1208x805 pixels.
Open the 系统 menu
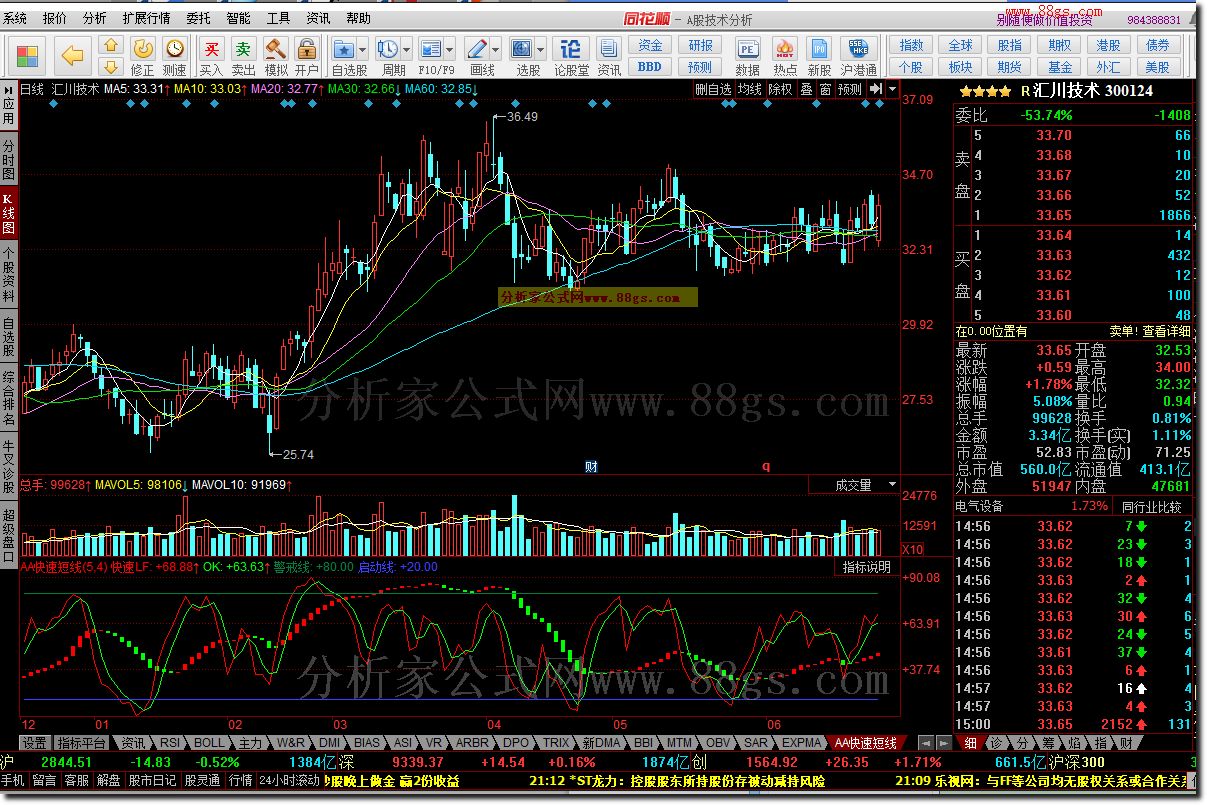(x=15, y=18)
